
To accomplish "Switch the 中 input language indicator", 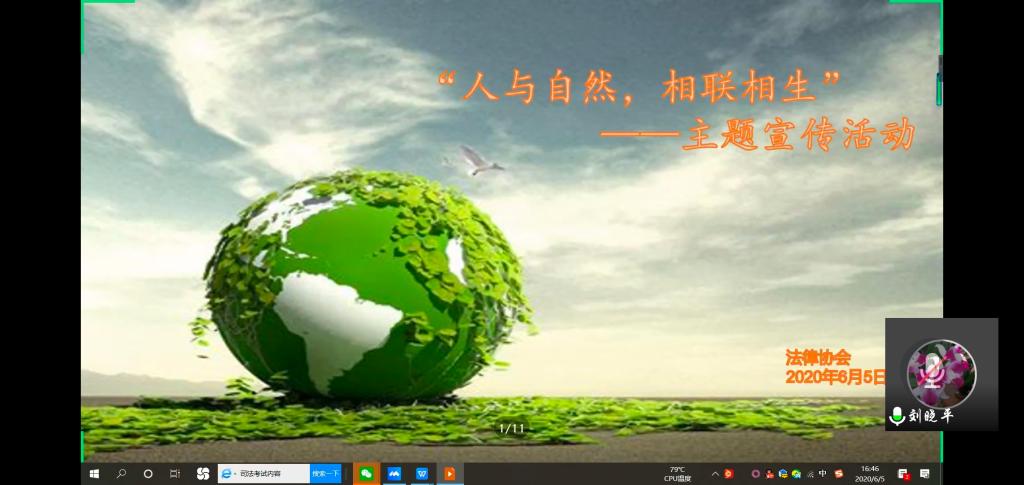I will 822,473.
